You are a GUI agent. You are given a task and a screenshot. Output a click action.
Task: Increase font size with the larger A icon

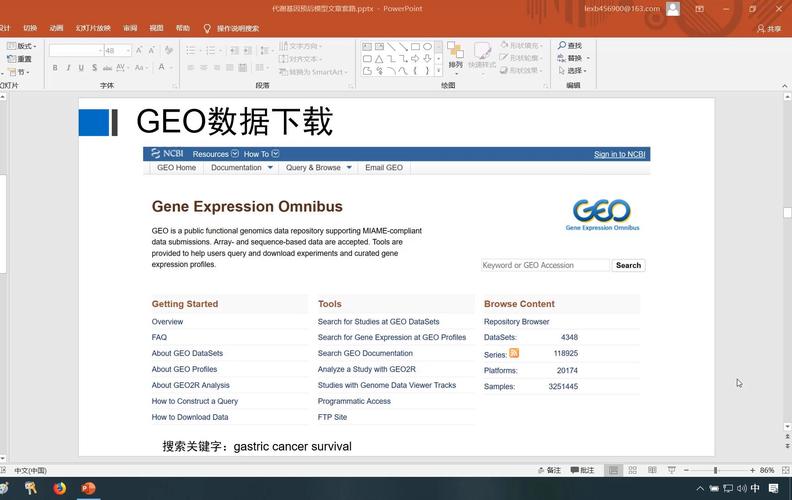(139, 51)
